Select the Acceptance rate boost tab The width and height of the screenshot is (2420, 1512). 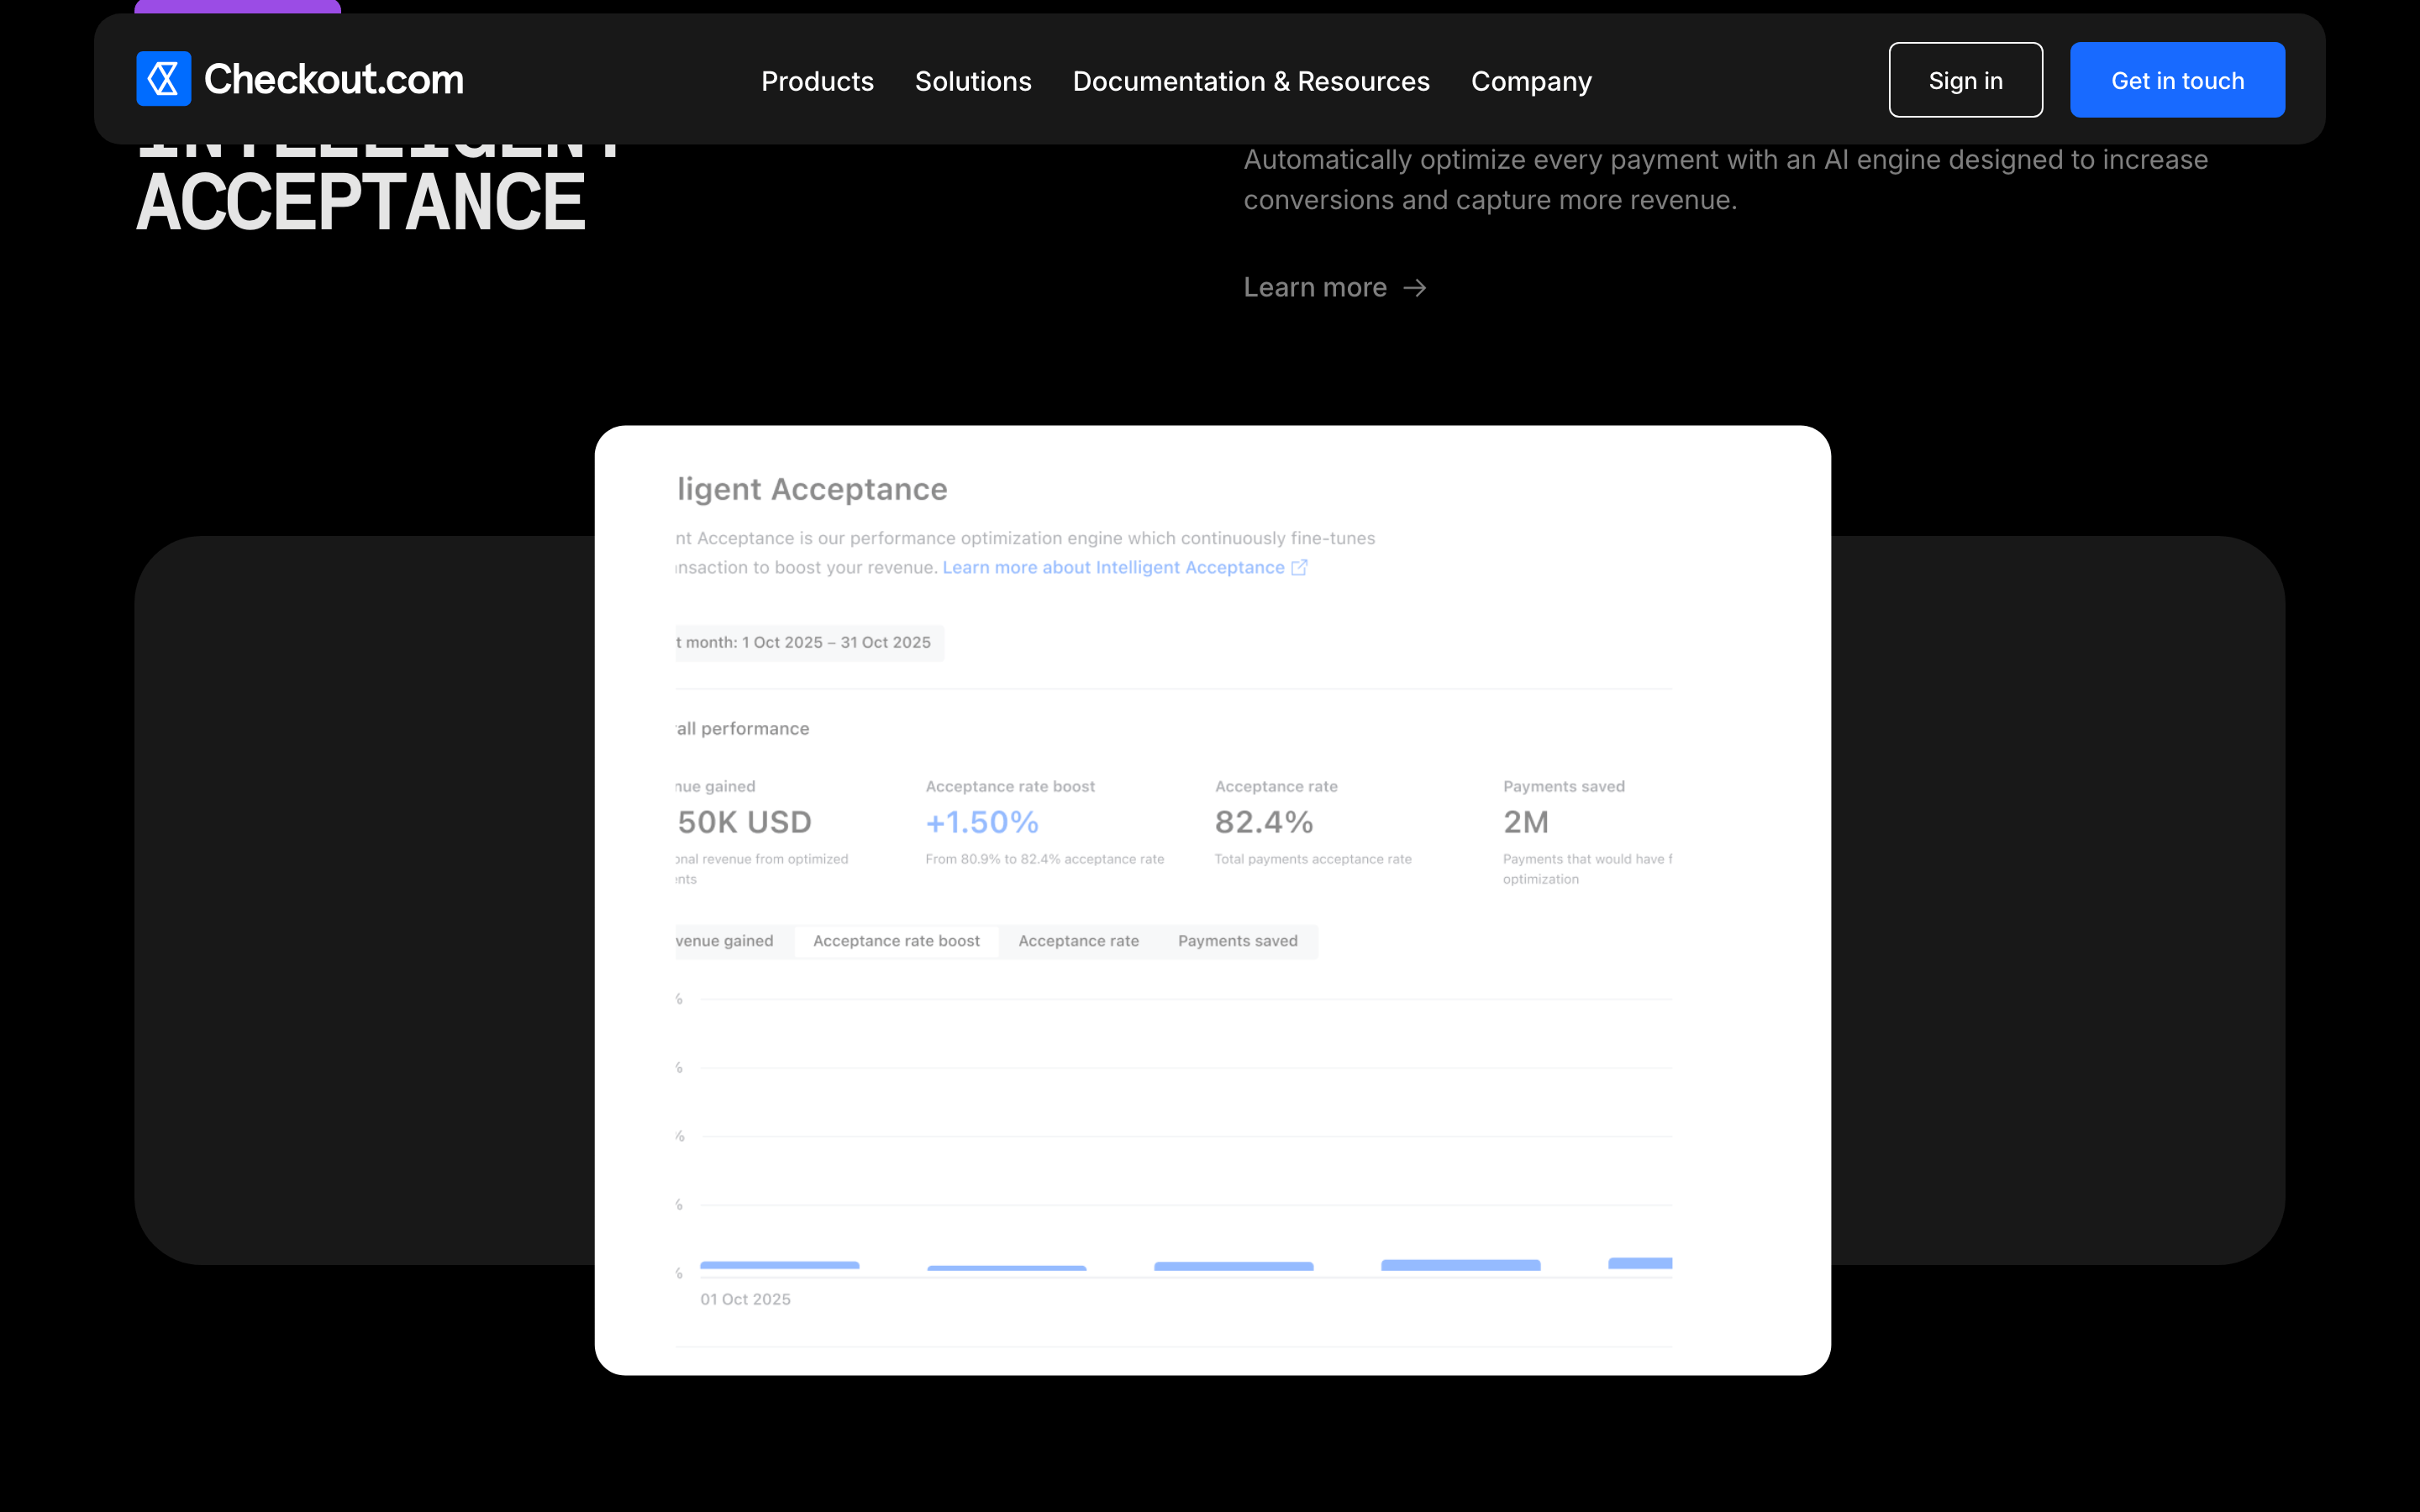click(896, 941)
